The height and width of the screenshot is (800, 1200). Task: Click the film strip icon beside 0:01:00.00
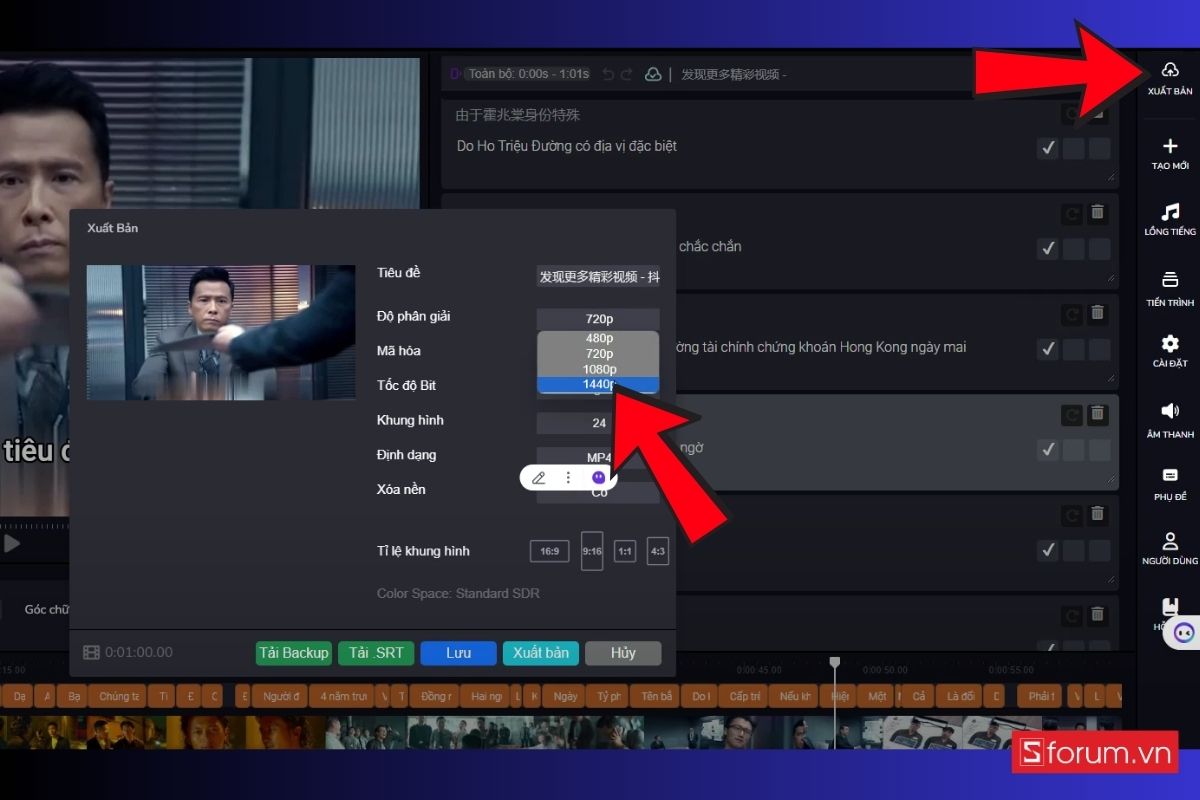pos(91,653)
